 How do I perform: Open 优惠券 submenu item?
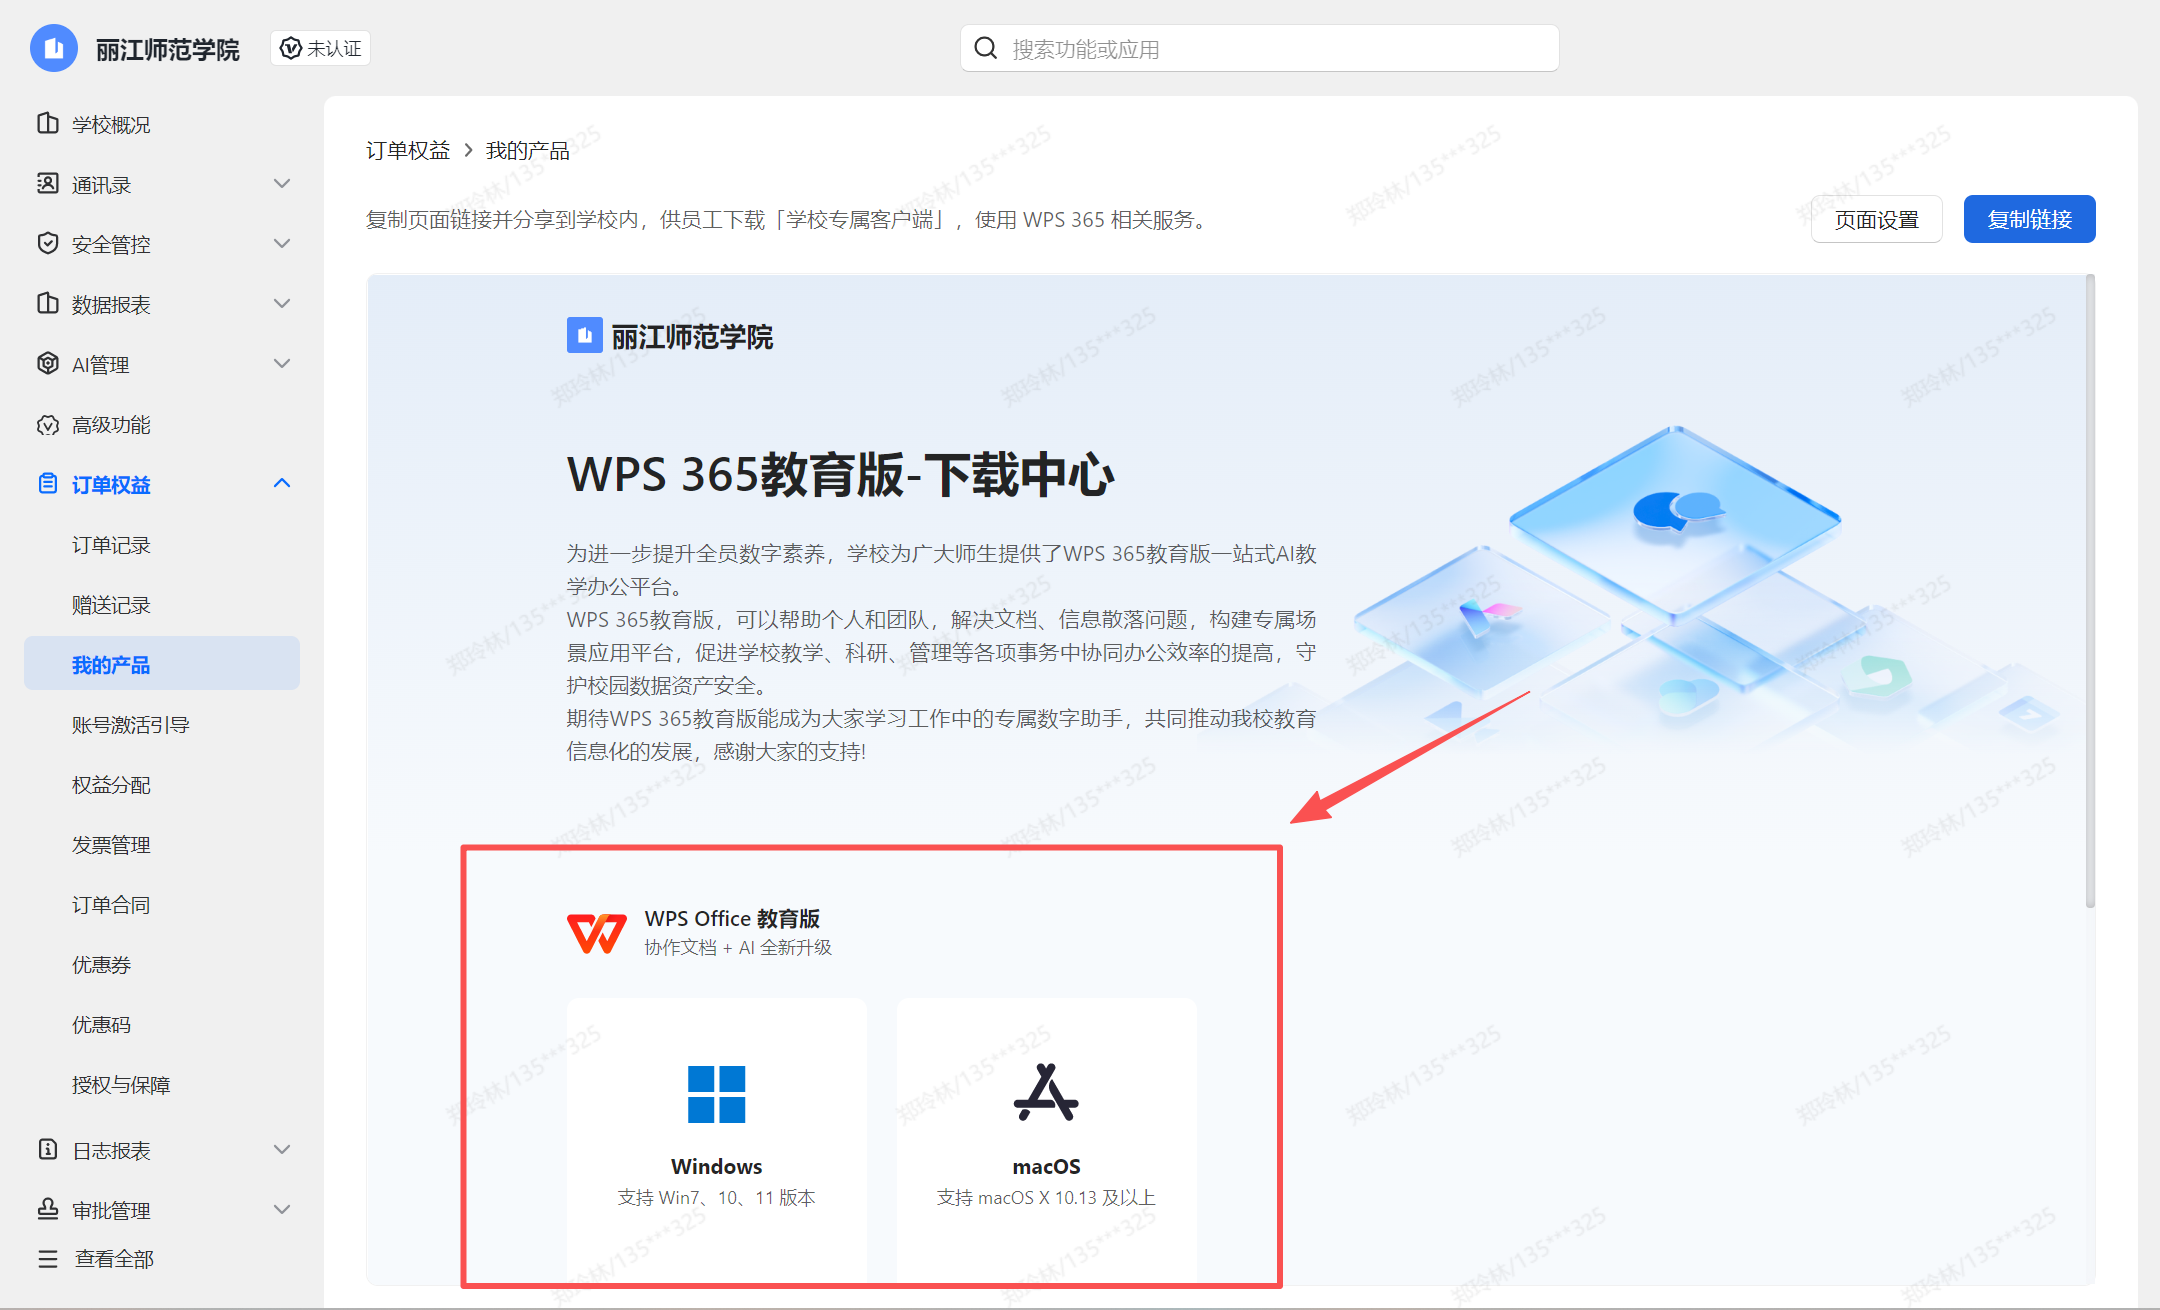coord(101,965)
